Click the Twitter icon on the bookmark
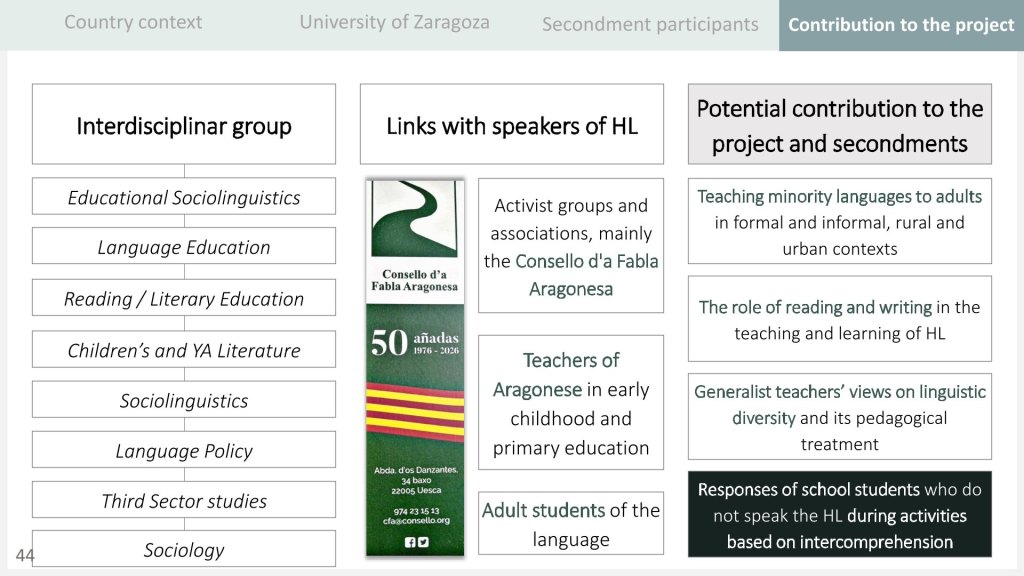 pyautogui.click(x=423, y=542)
